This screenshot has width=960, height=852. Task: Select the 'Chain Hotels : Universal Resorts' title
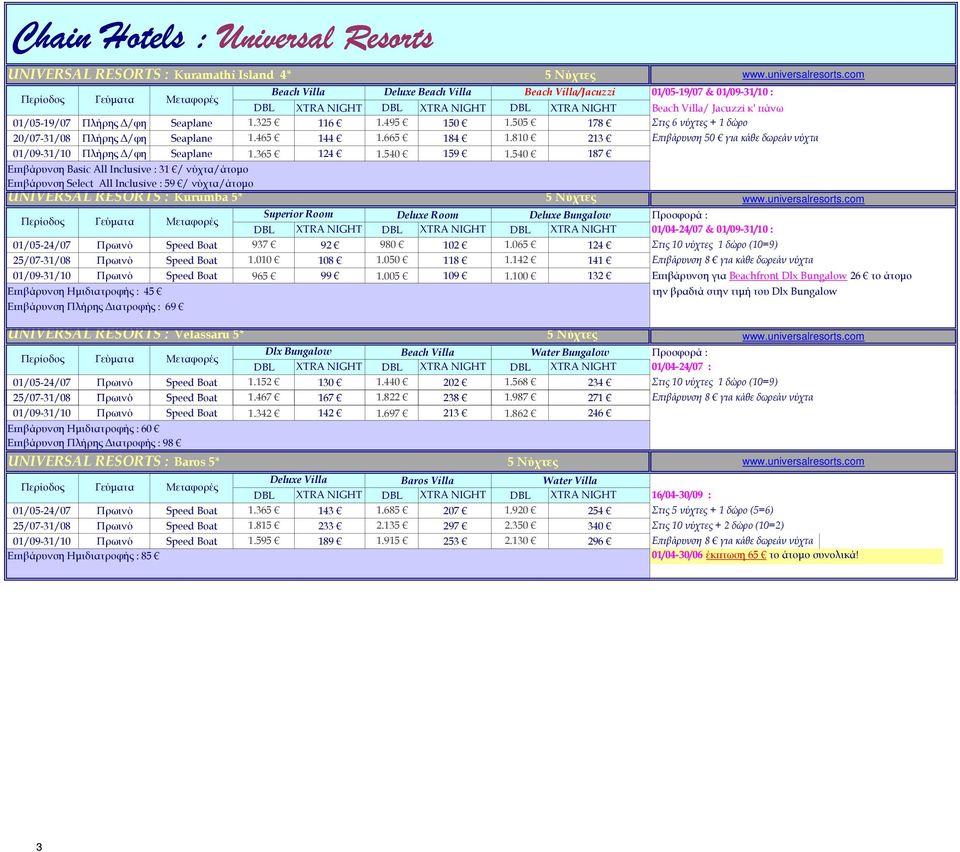(x=223, y=37)
